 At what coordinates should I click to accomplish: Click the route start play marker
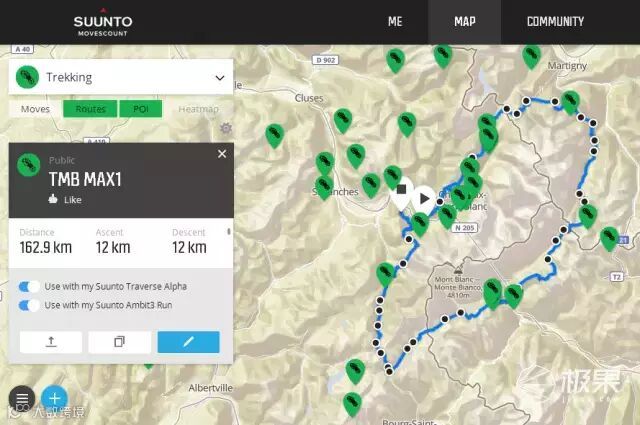(x=424, y=198)
